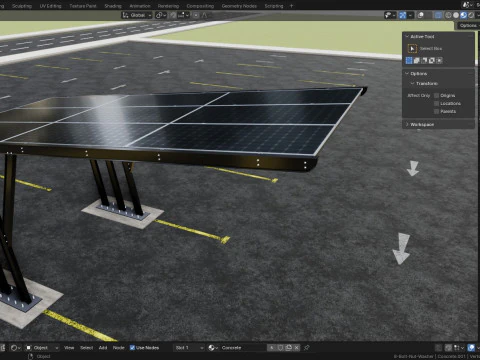Open the viewport object visibility dropdown
This screenshot has width=480, height=360.
click(390, 15)
